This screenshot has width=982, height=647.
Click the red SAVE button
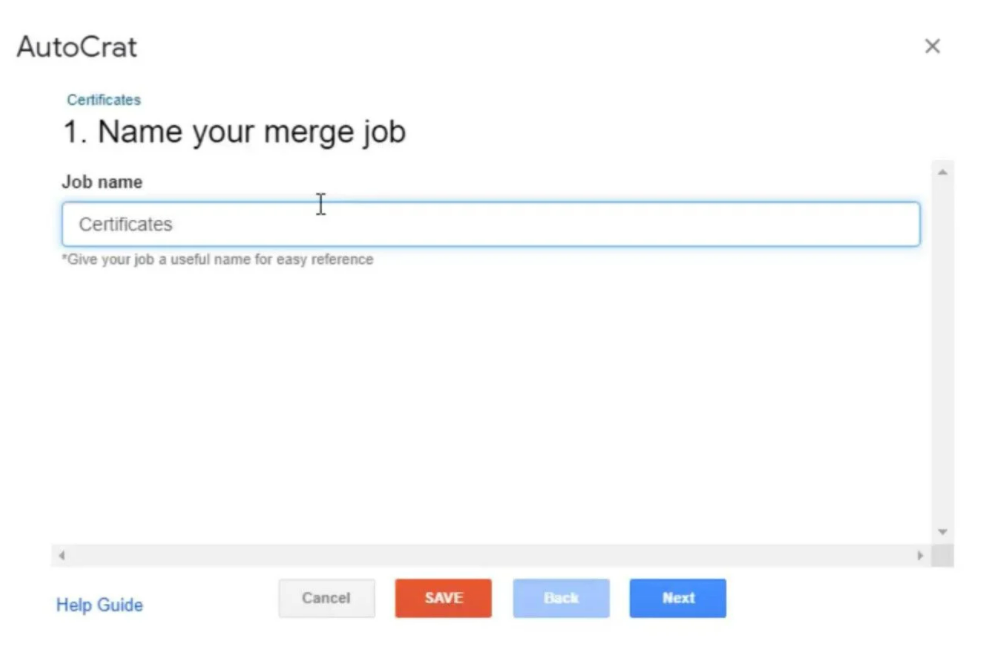[443, 598]
